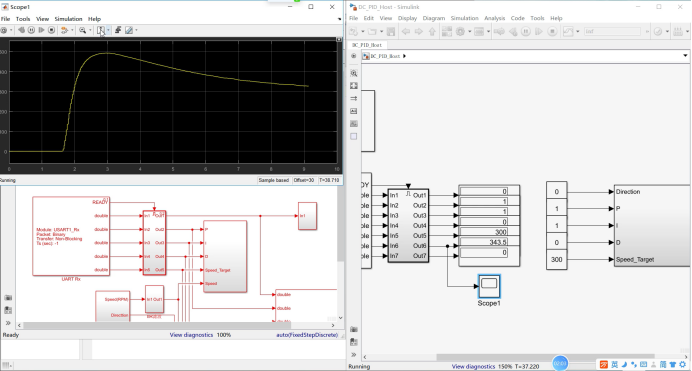Image resolution: width=692 pixels, height=371 pixels.
Task: Click highlight block icon in Scope1 toolbar
Action: [64, 30]
